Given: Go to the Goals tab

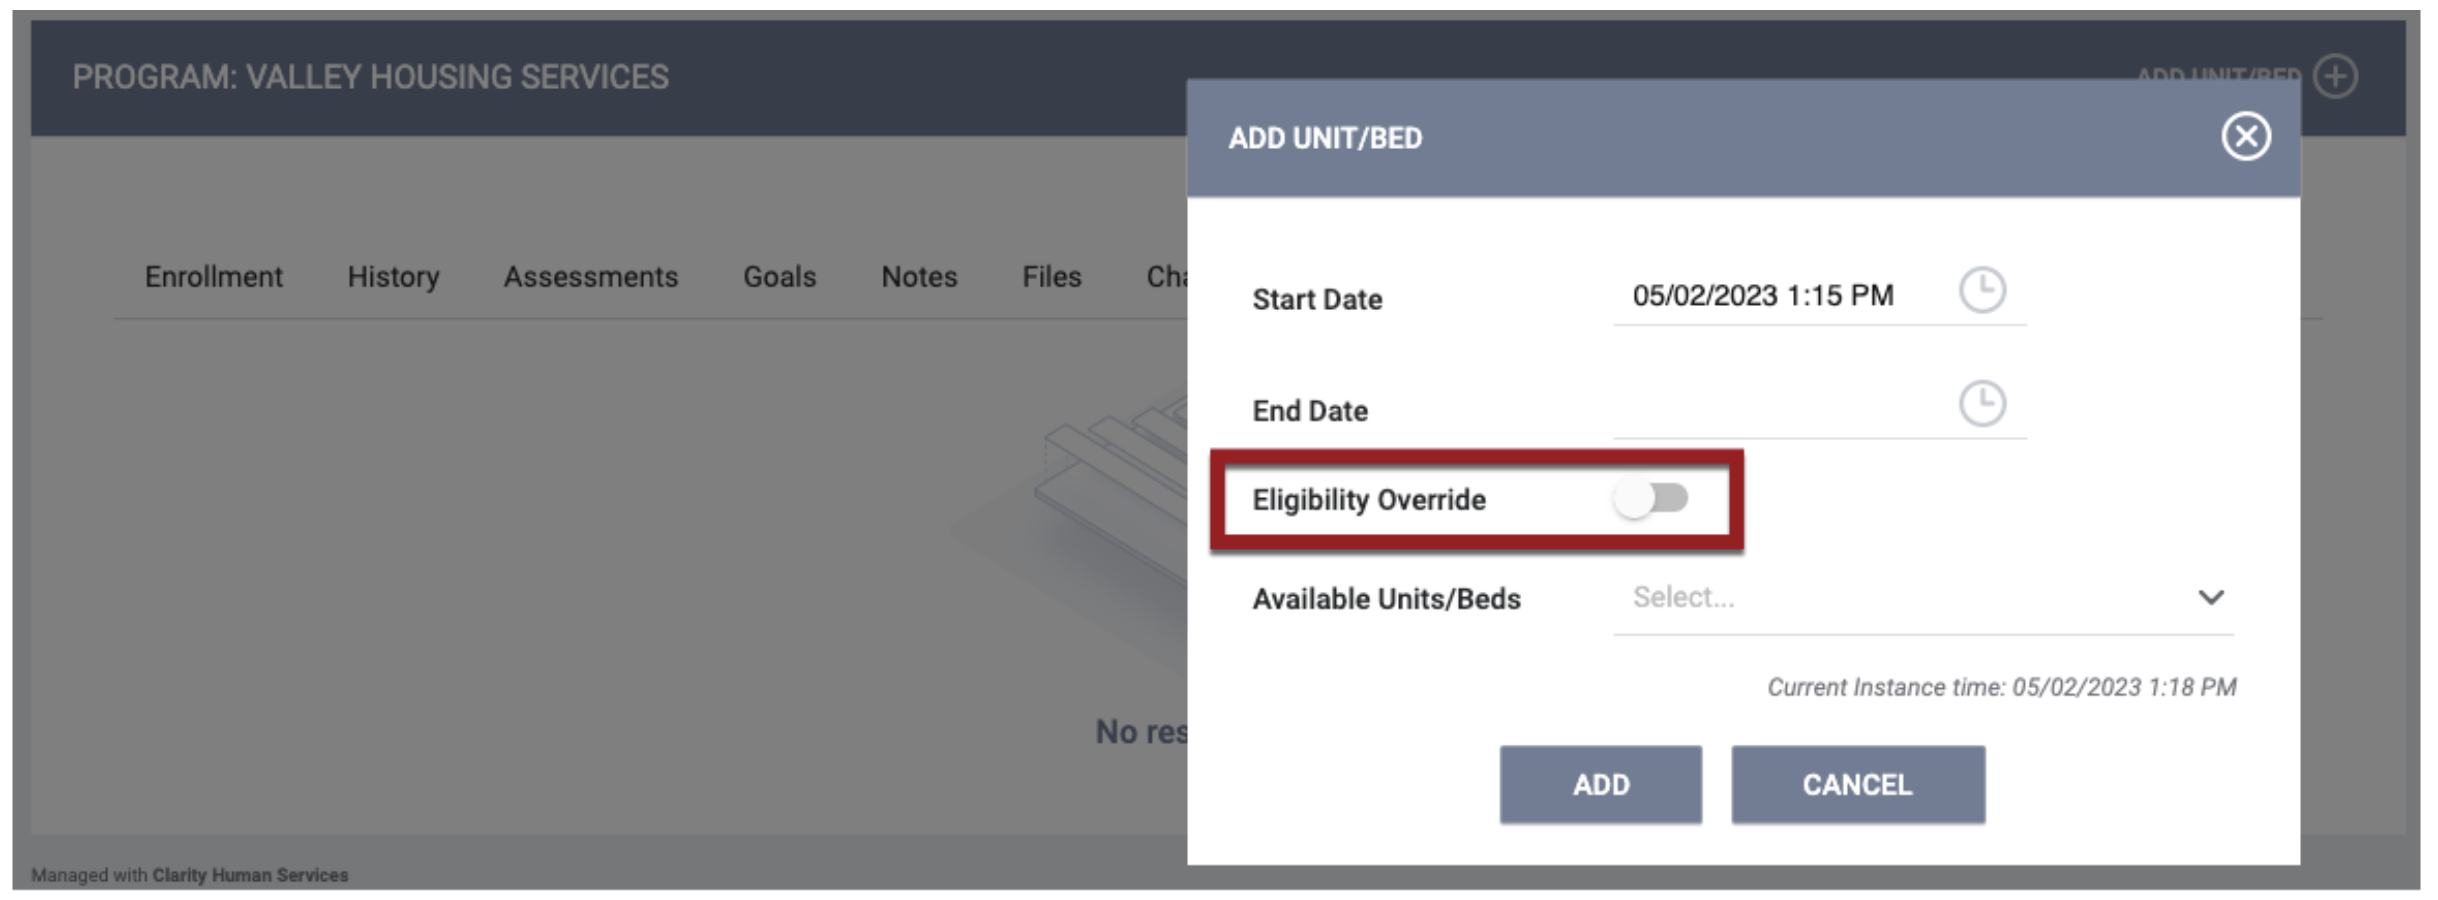Looking at the screenshot, I should click(x=779, y=277).
